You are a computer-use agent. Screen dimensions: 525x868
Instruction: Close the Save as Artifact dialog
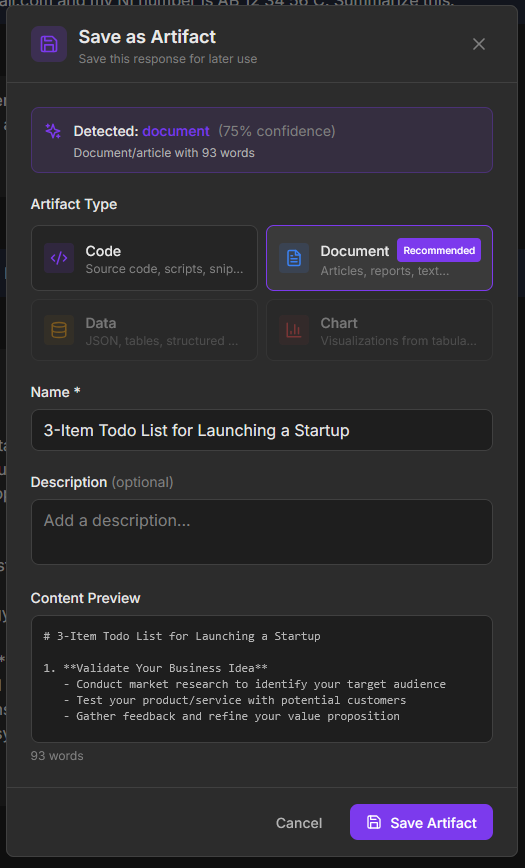pos(478,44)
